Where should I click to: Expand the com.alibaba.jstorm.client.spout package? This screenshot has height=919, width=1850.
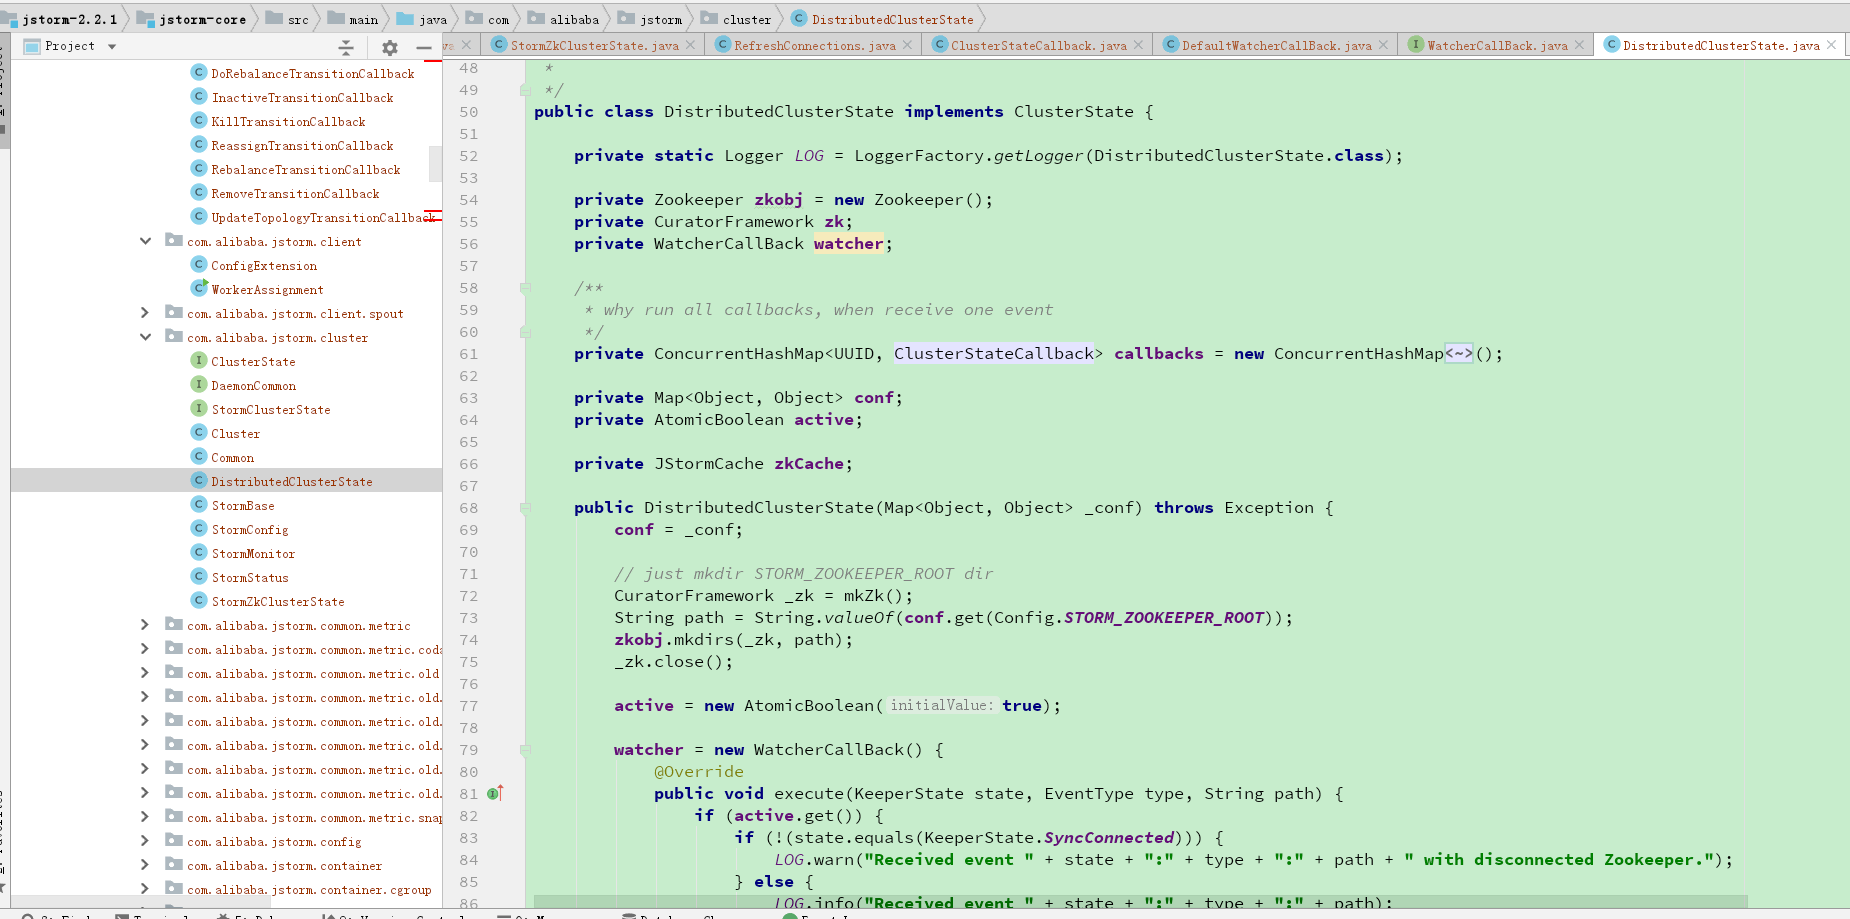(x=145, y=313)
